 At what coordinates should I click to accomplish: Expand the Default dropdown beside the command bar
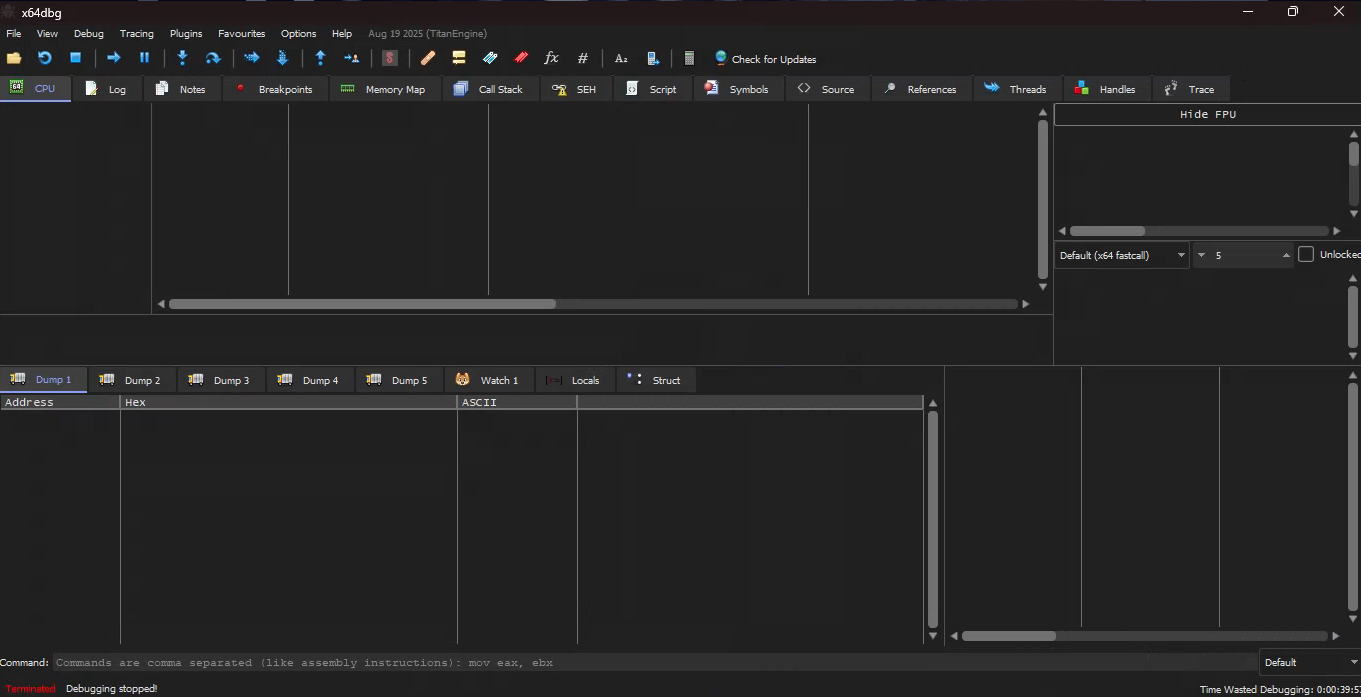pos(1309,662)
